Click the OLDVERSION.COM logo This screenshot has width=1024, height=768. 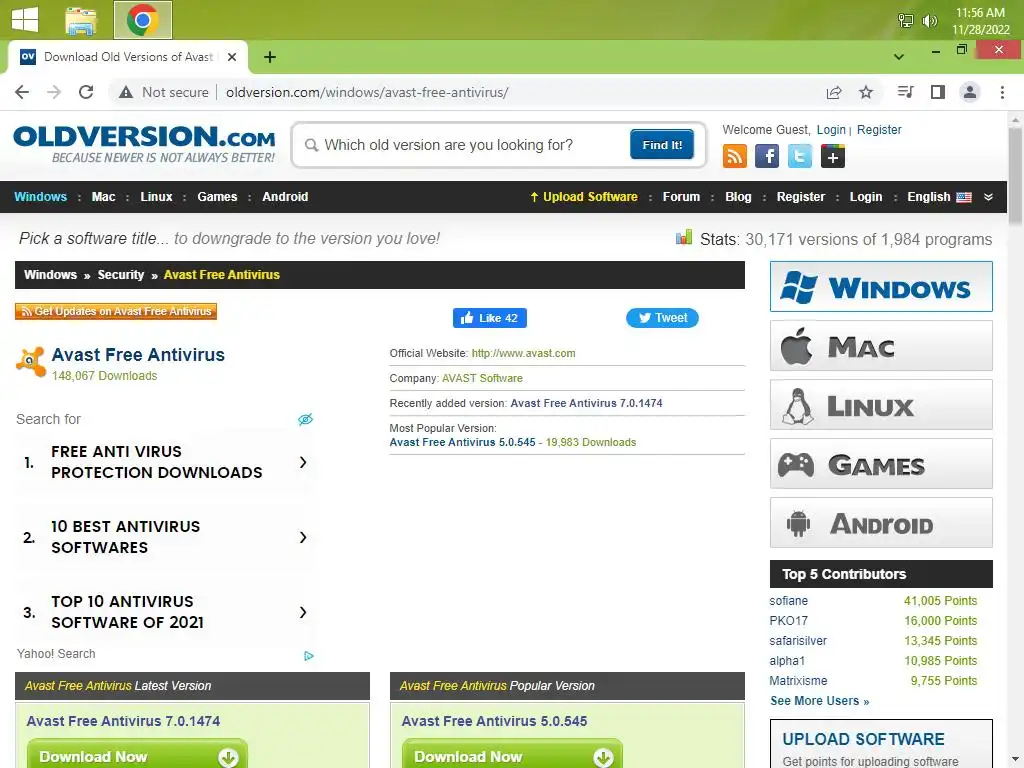pos(144,144)
